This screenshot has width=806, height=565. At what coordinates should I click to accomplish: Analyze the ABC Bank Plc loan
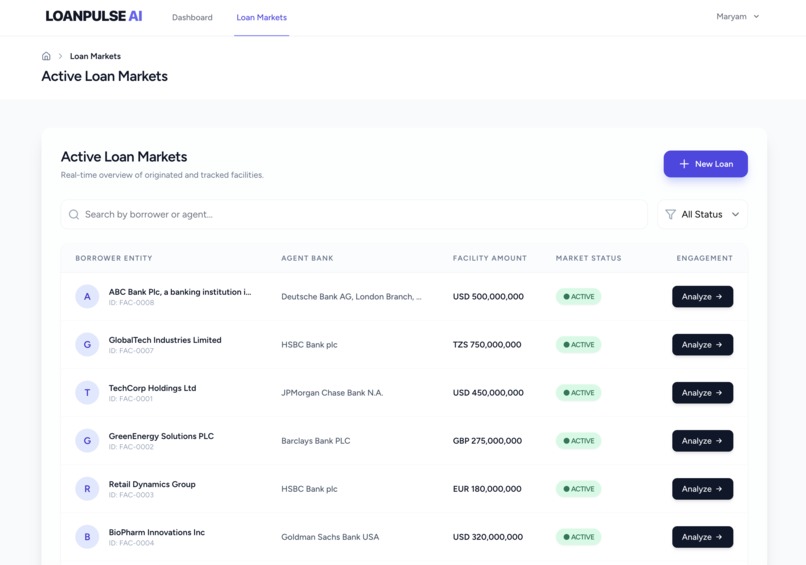pos(703,297)
